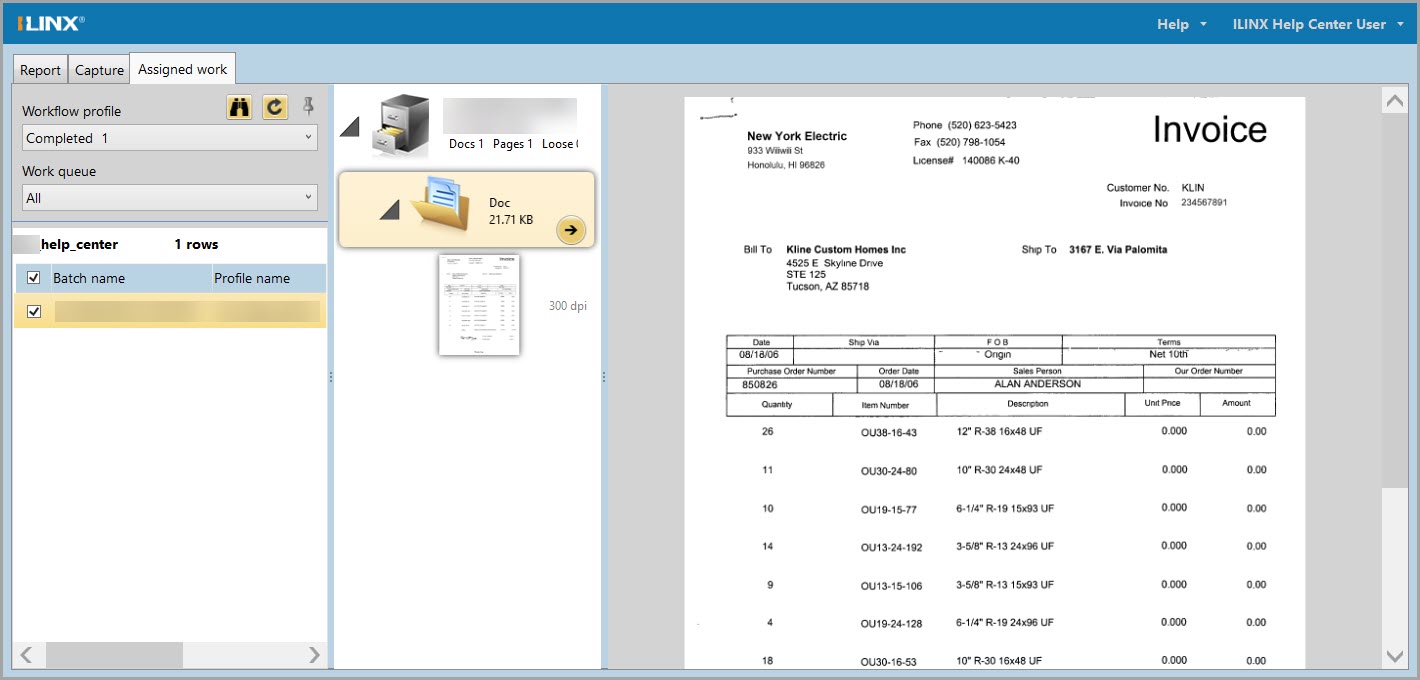Click the arrow button on Doc item
Screen dimensions: 1420x680
tap(570, 230)
